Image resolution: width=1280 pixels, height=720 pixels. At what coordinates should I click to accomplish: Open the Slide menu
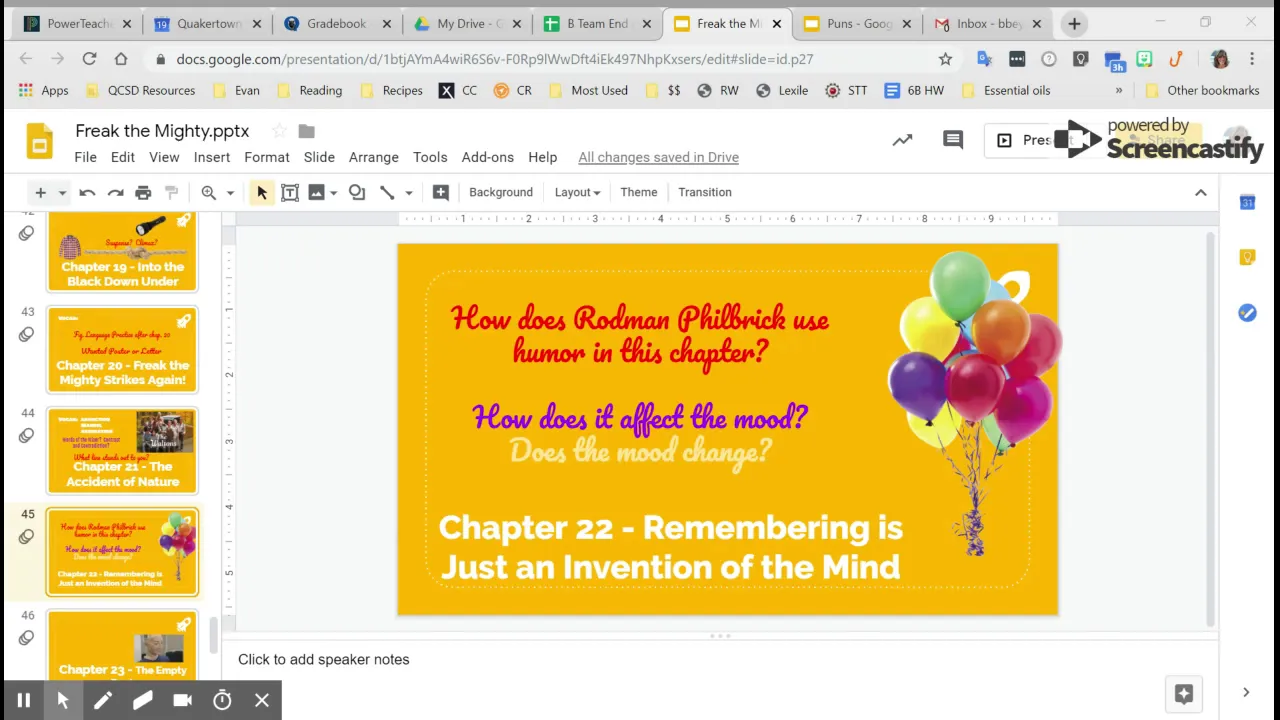tap(319, 157)
